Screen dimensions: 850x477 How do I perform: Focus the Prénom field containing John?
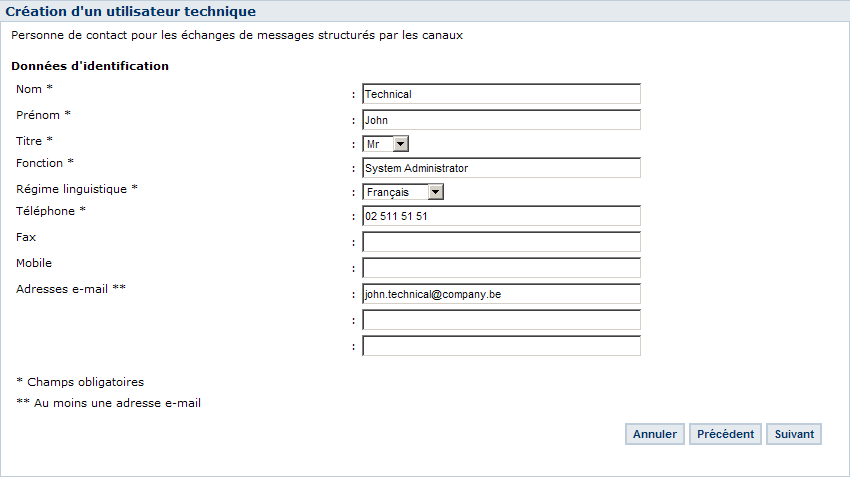[500, 120]
